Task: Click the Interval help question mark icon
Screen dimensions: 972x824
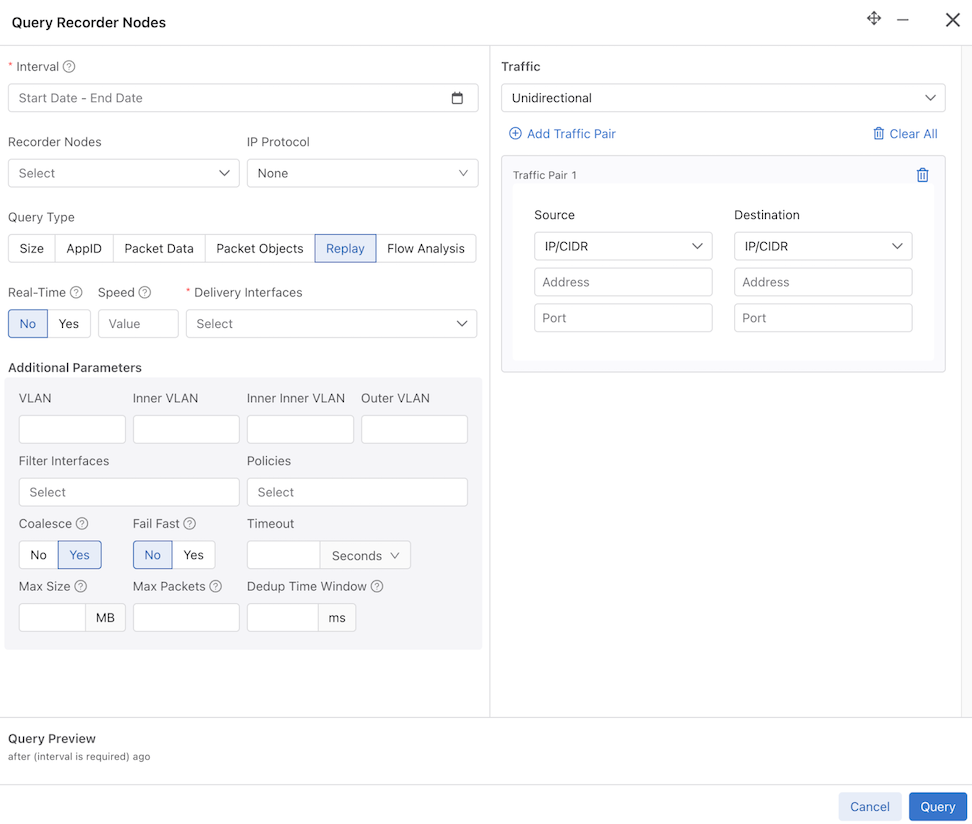Action: click(x=69, y=66)
